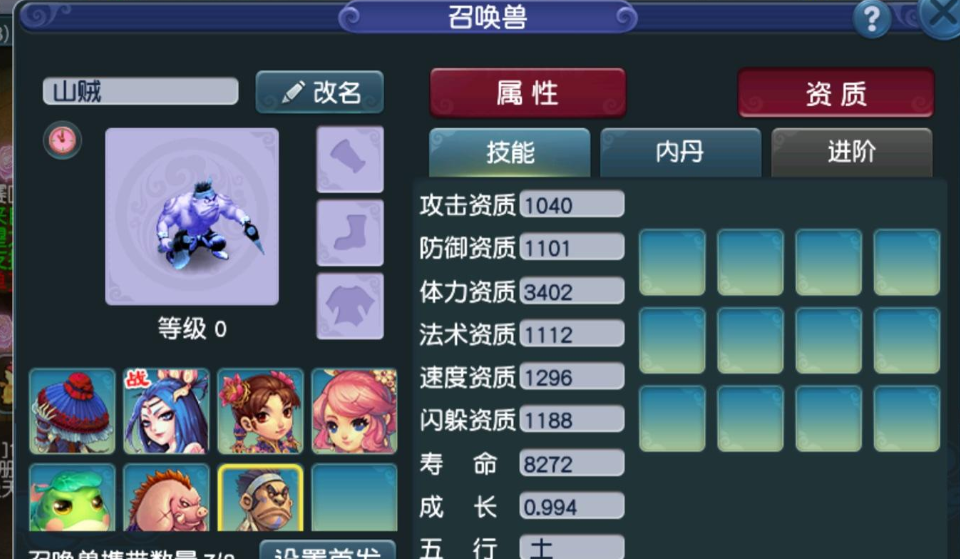Select the armor shirt equipment slot

pos(350,306)
